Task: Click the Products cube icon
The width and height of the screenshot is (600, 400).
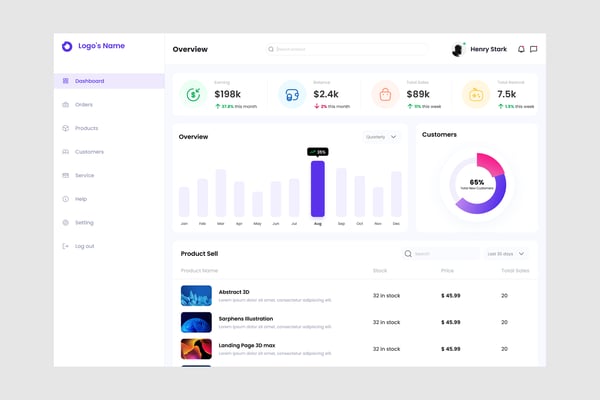Action: (x=66, y=128)
